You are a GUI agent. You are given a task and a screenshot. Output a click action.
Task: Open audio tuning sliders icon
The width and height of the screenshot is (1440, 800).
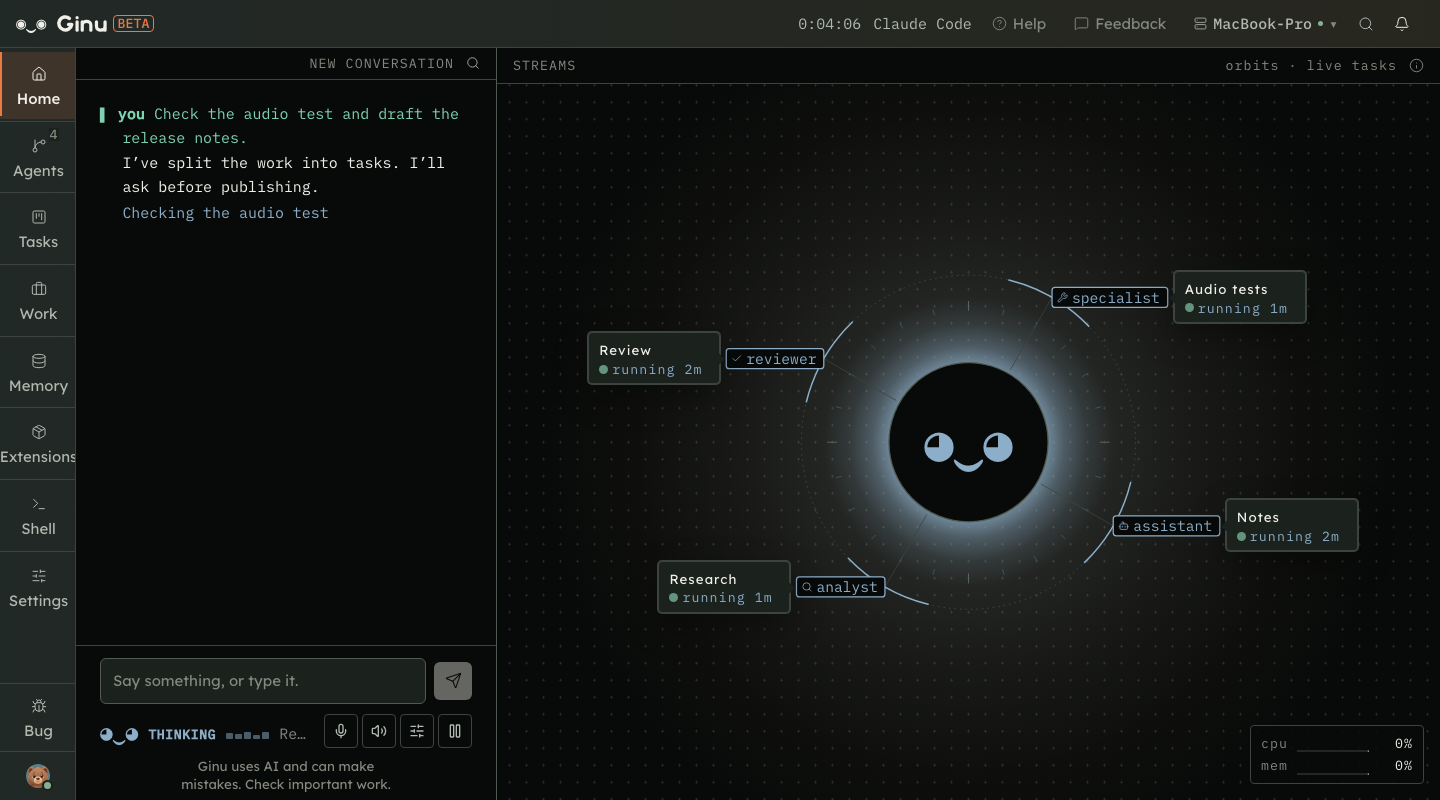tap(417, 731)
